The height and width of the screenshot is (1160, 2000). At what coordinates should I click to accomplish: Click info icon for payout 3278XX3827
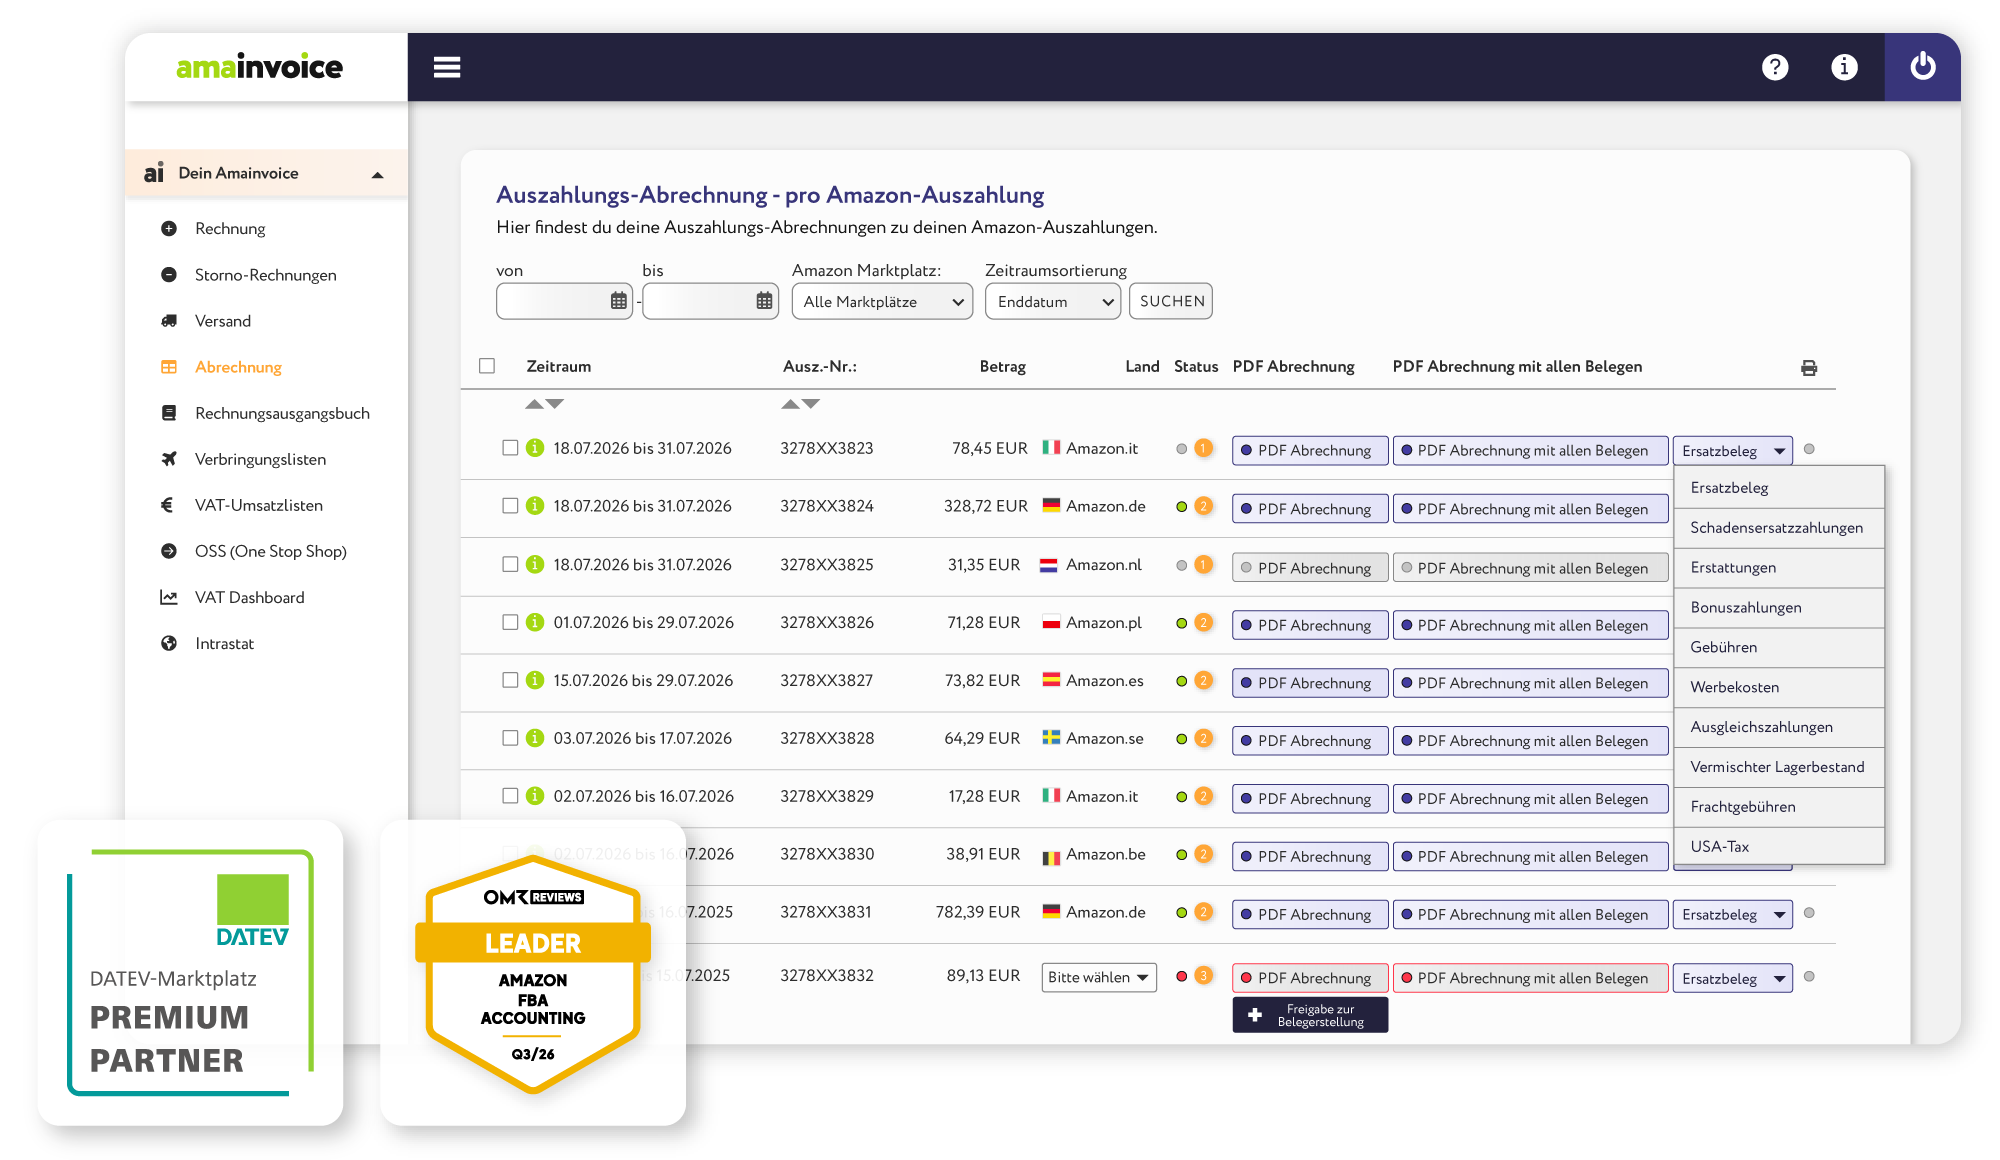click(535, 680)
